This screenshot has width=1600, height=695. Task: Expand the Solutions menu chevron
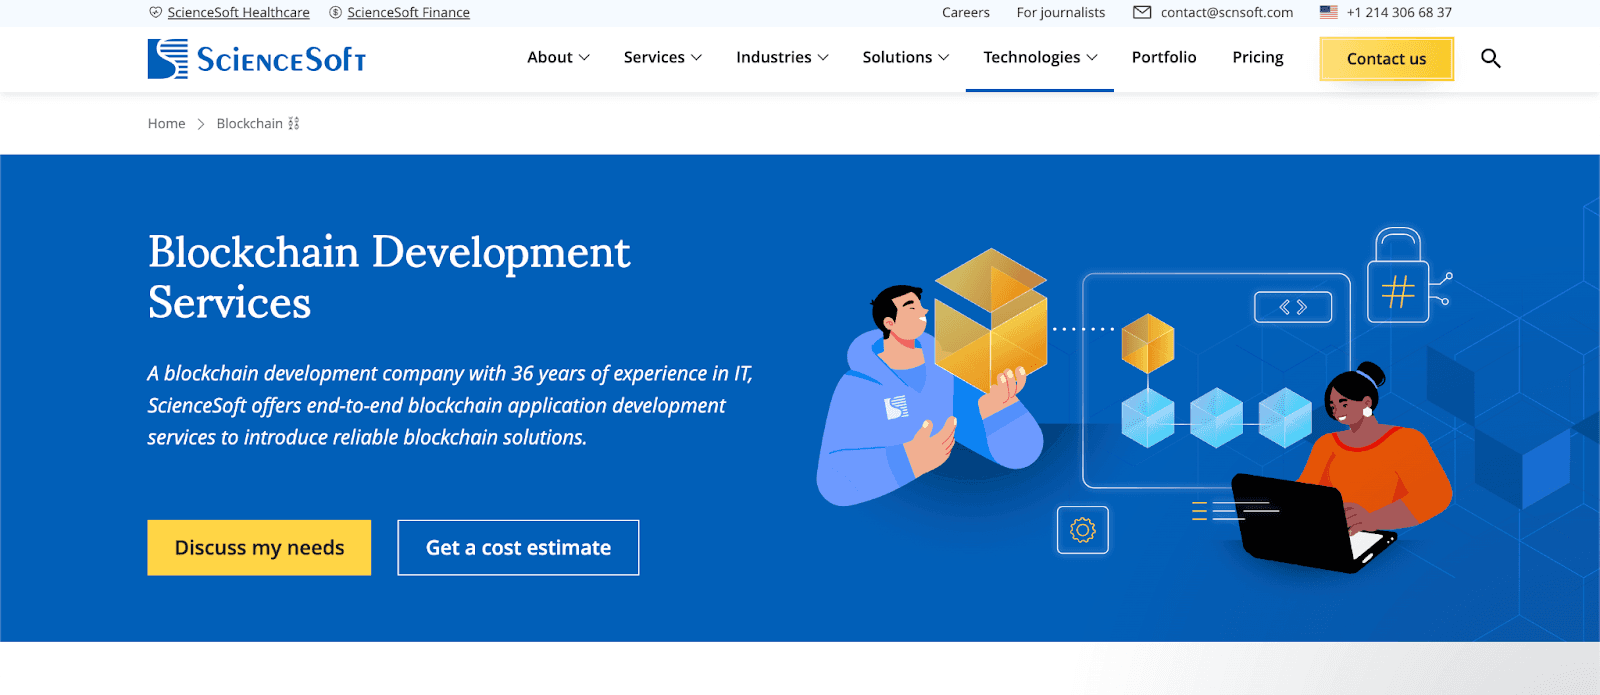tap(943, 58)
